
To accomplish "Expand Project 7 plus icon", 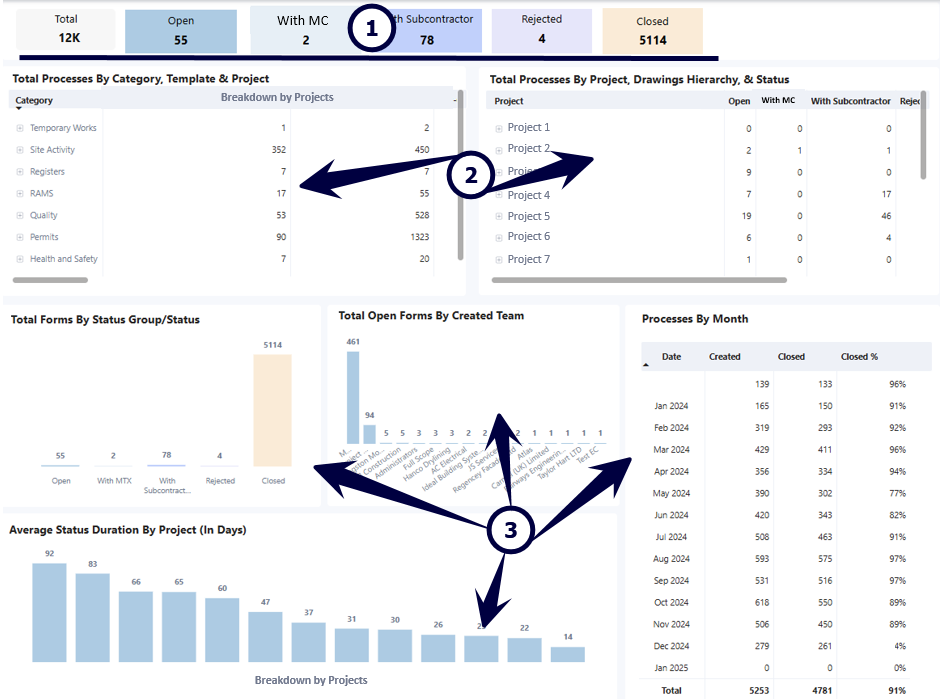I will (499, 260).
